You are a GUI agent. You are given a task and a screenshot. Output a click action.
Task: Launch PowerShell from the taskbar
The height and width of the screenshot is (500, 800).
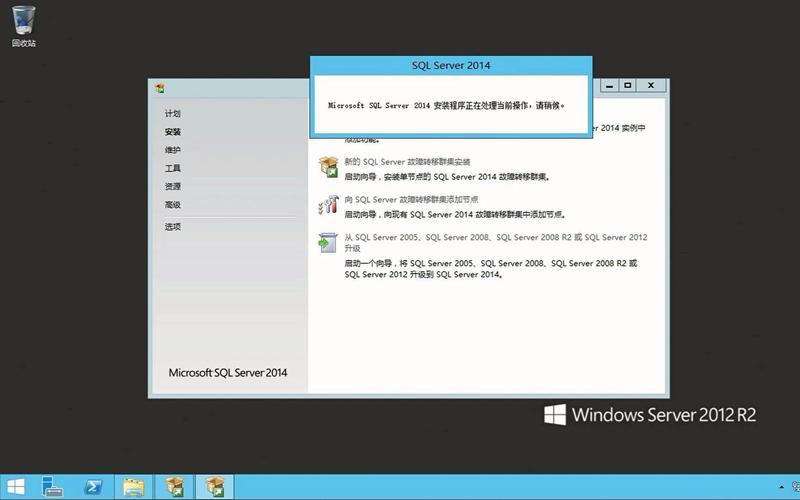(93, 487)
